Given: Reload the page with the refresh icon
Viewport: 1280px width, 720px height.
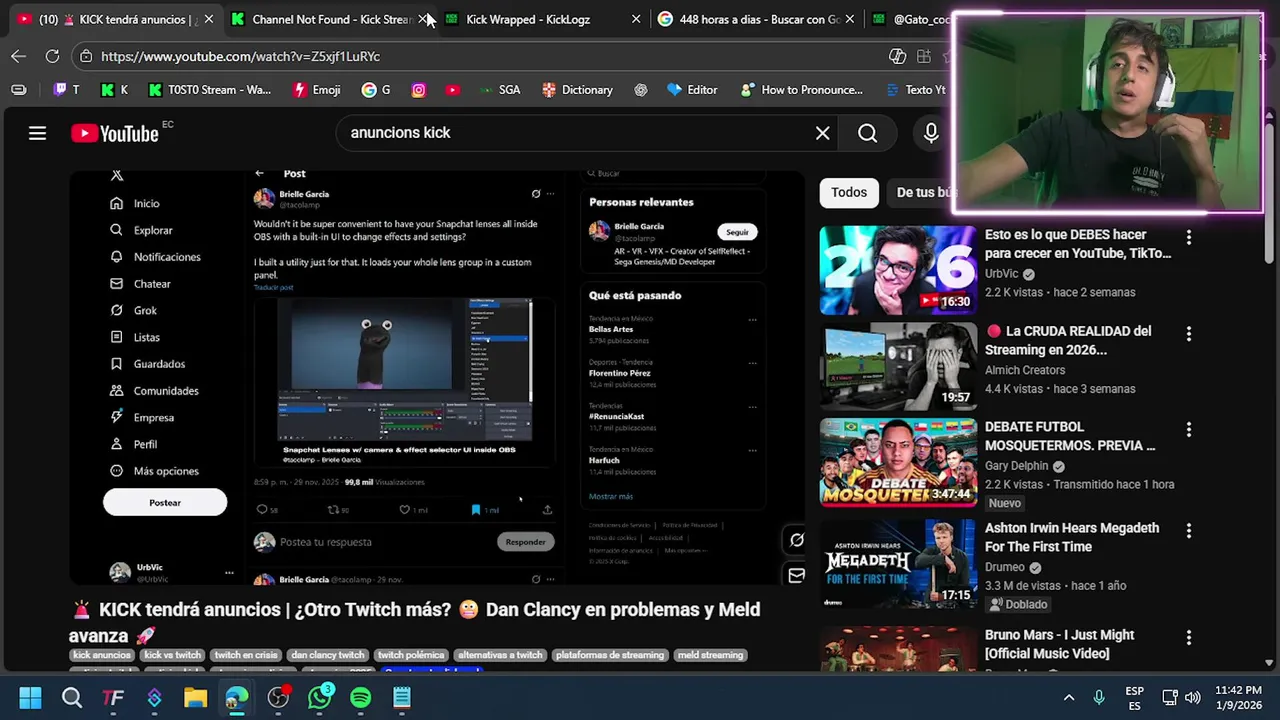Looking at the screenshot, I should pyautogui.click(x=52, y=57).
